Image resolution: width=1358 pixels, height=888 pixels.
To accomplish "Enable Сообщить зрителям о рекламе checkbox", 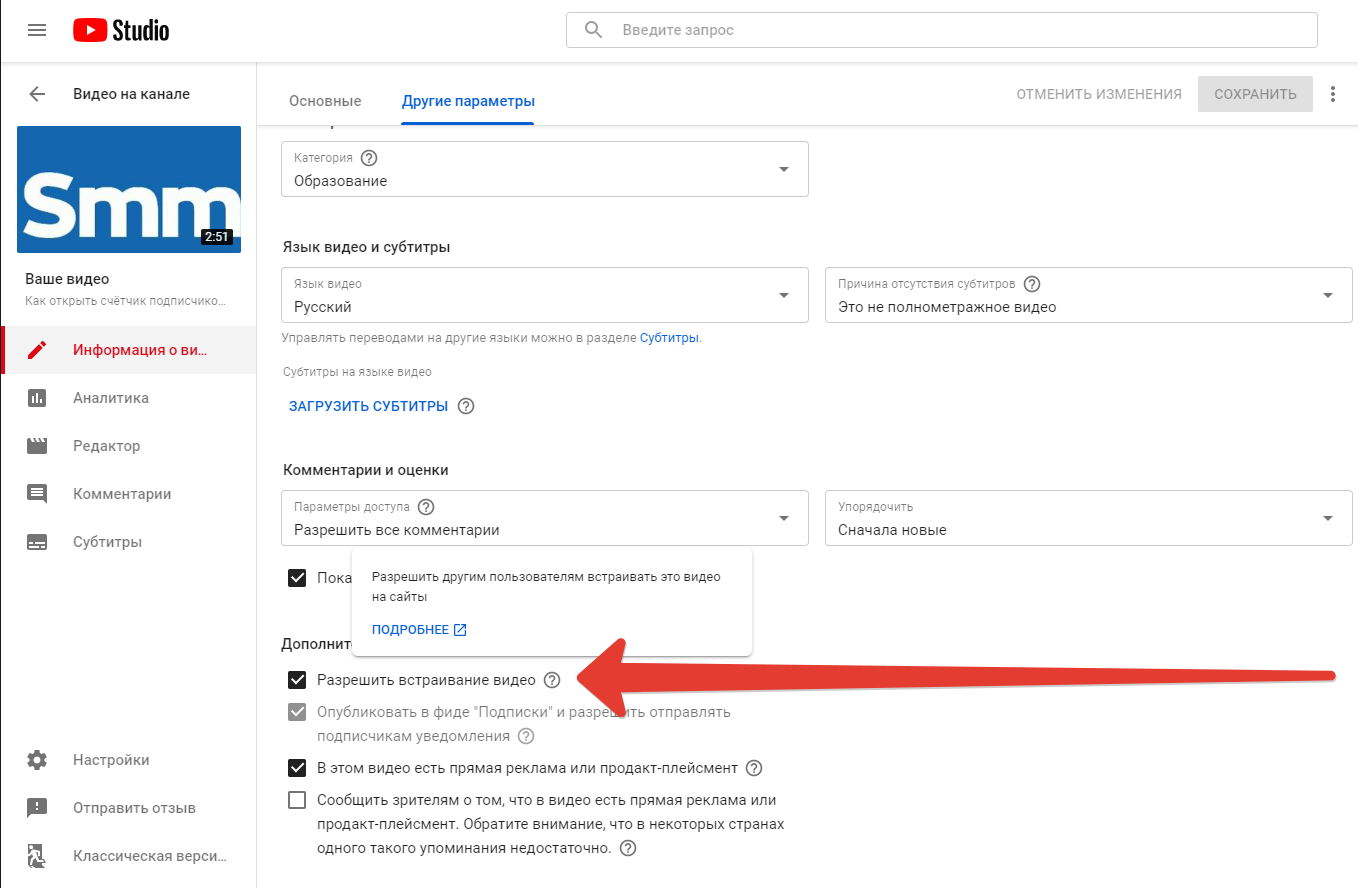I will pos(297,800).
